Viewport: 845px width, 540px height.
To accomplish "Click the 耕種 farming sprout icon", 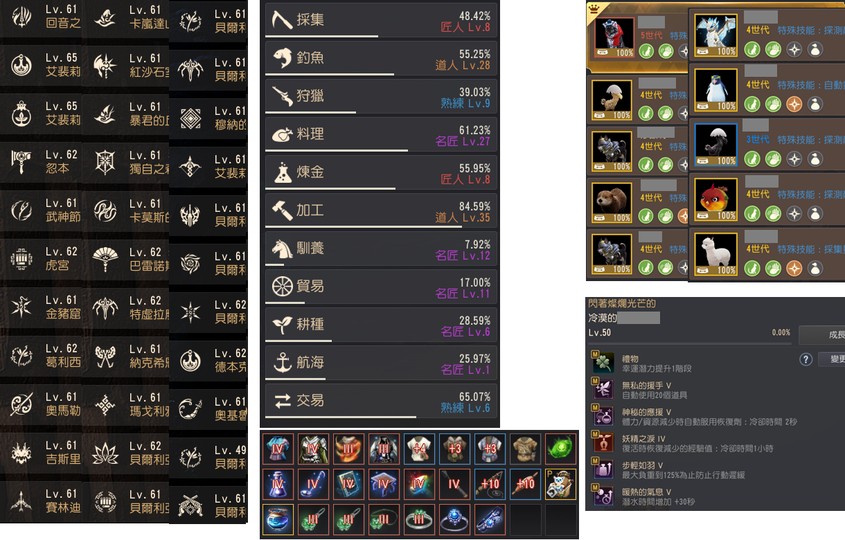I will [x=282, y=324].
